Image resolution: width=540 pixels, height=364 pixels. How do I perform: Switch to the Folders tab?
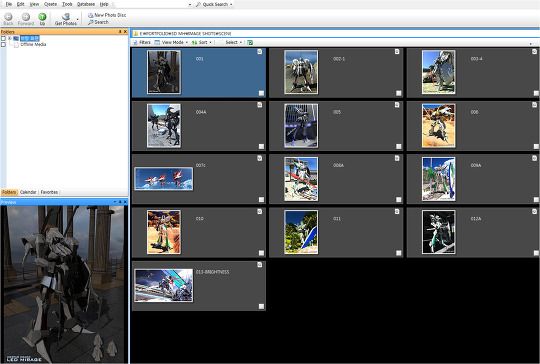point(9,192)
